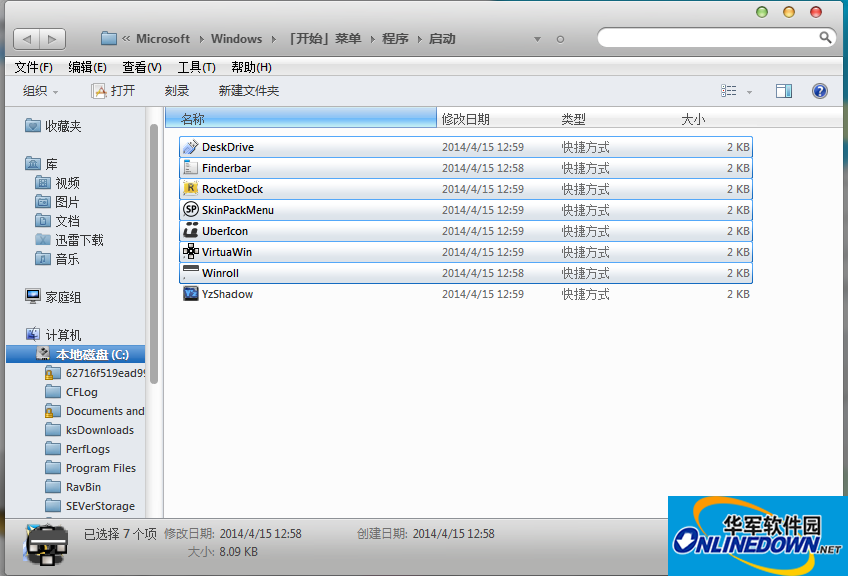Open the 查看(V) menu
The height and width of the screenshot is (576, 848).
pyautogui.click(x=141, y=67)
